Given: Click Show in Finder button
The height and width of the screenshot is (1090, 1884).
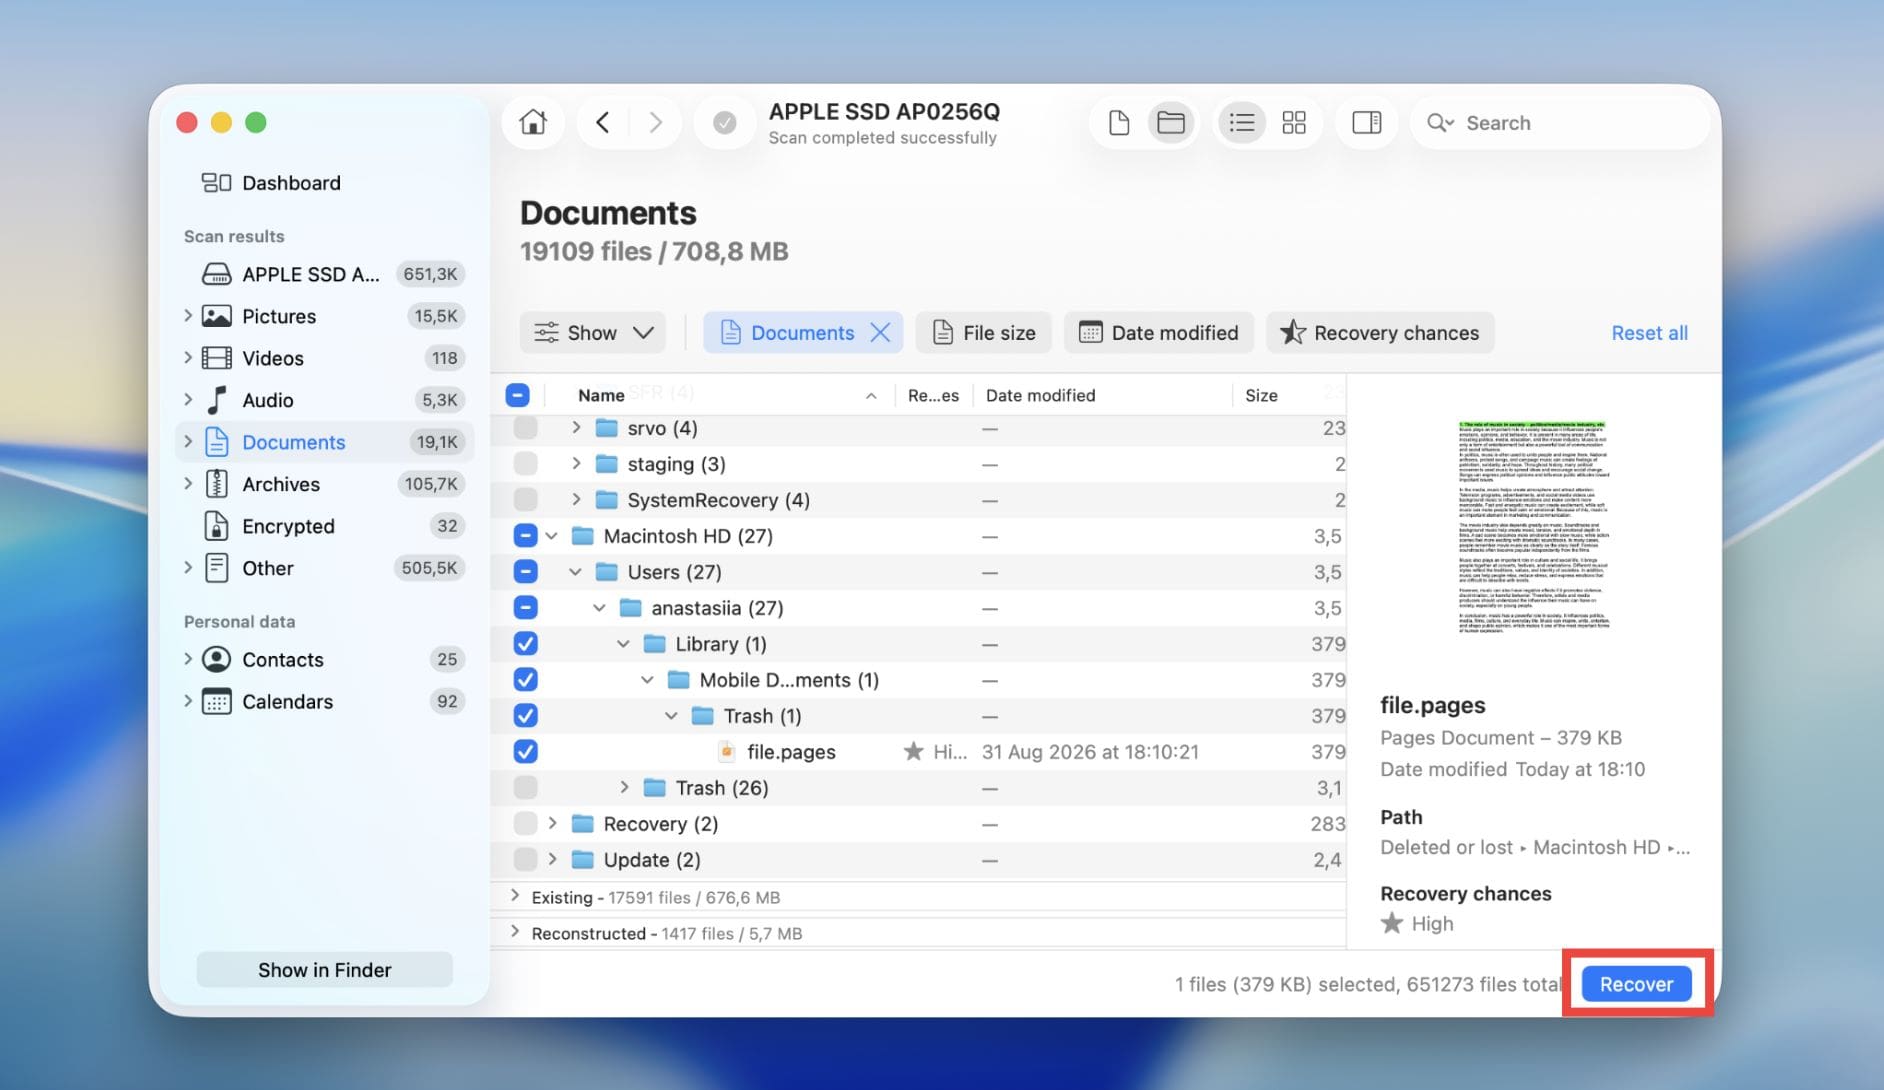Looking at the screenshot, I should coord(325,970).
